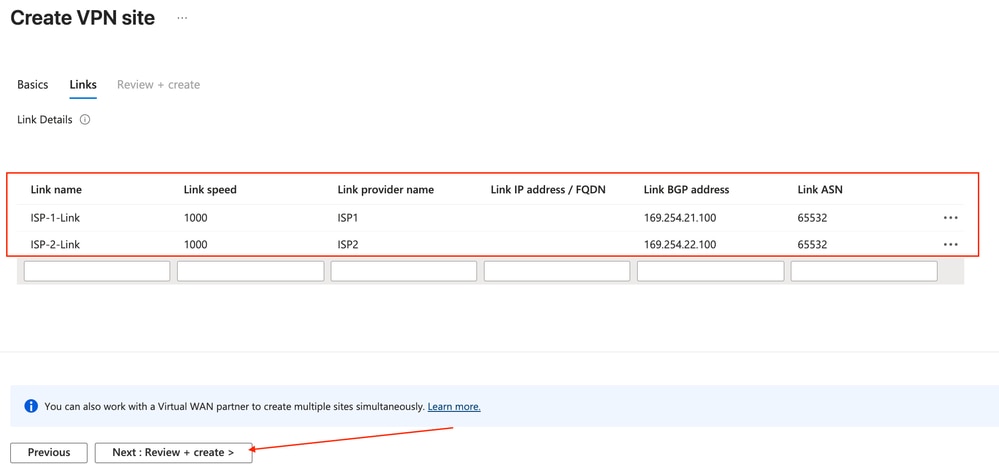This screenshot has height=476, width=999.
Task: Select the ISP-2-Link name cell
Action: (x=55, y=244)
